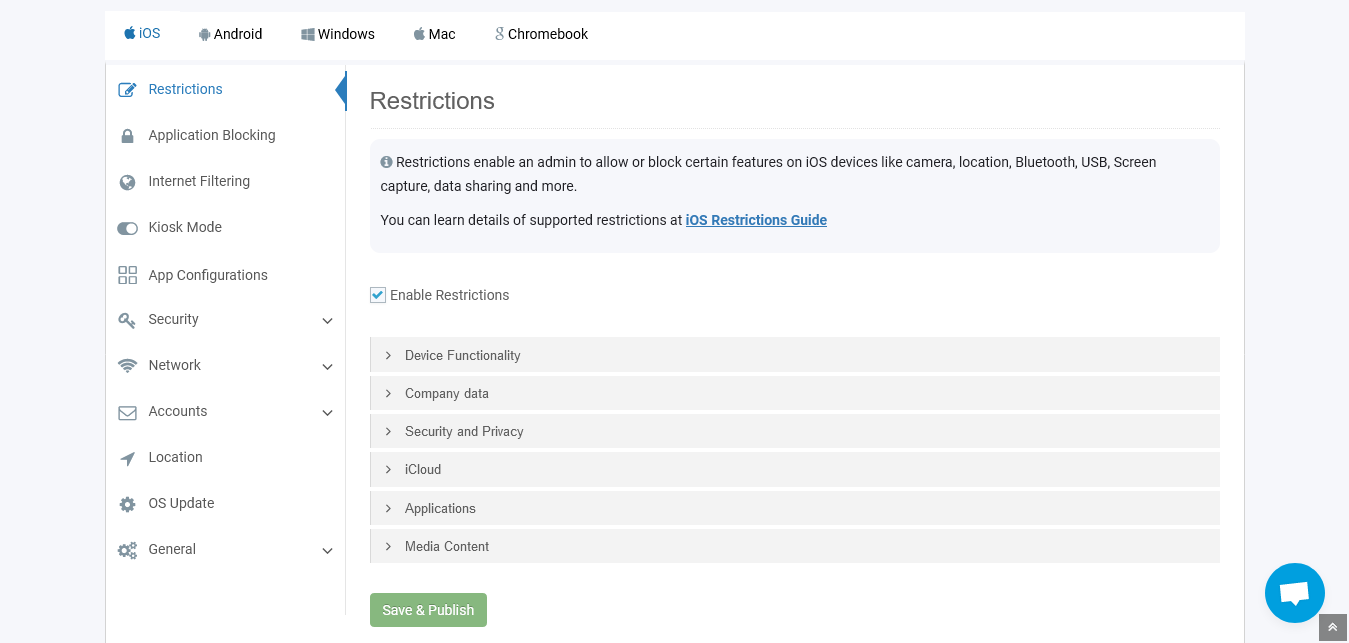This screenshot has height=643, width=1349.
Task: Open the chat support bubble
Action: (x=1294, y=593)
